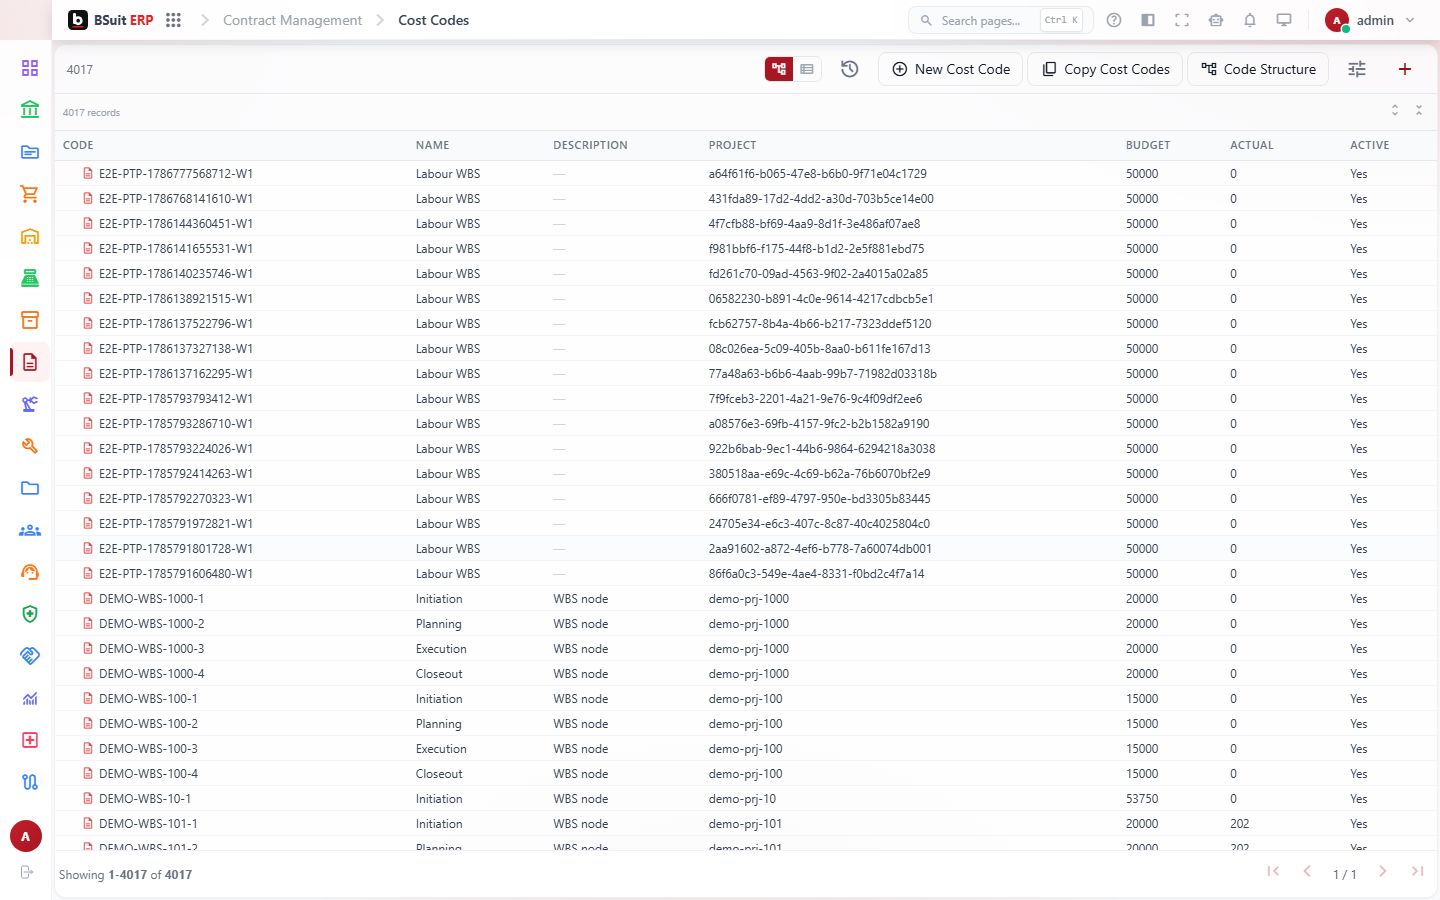This screenshot has height=900, width=1440.
Task: Open the green shield sidebar icon
Action: 30,614
